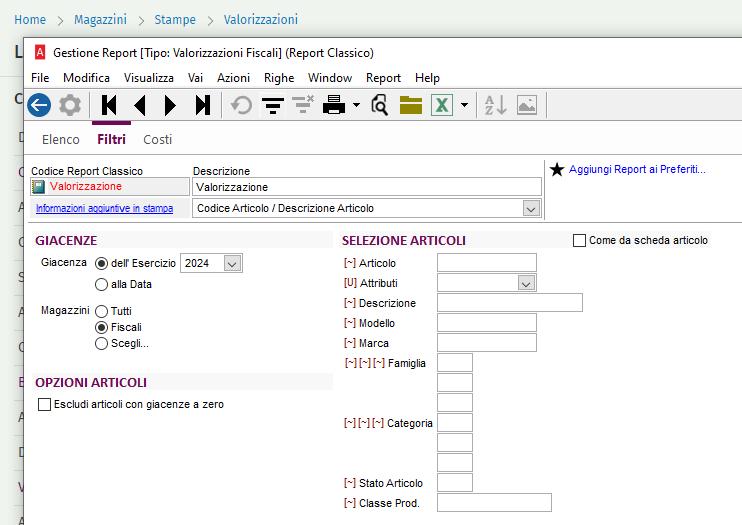Open the Esercizio 2024 year dropdown
The image size is (742, 525).
(x=232, y=264)
